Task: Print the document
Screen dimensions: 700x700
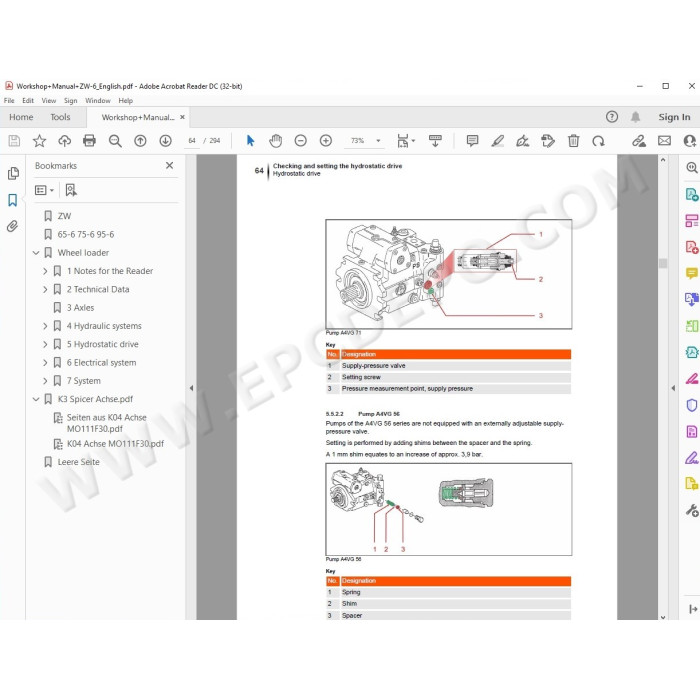Action: (89, 141)
